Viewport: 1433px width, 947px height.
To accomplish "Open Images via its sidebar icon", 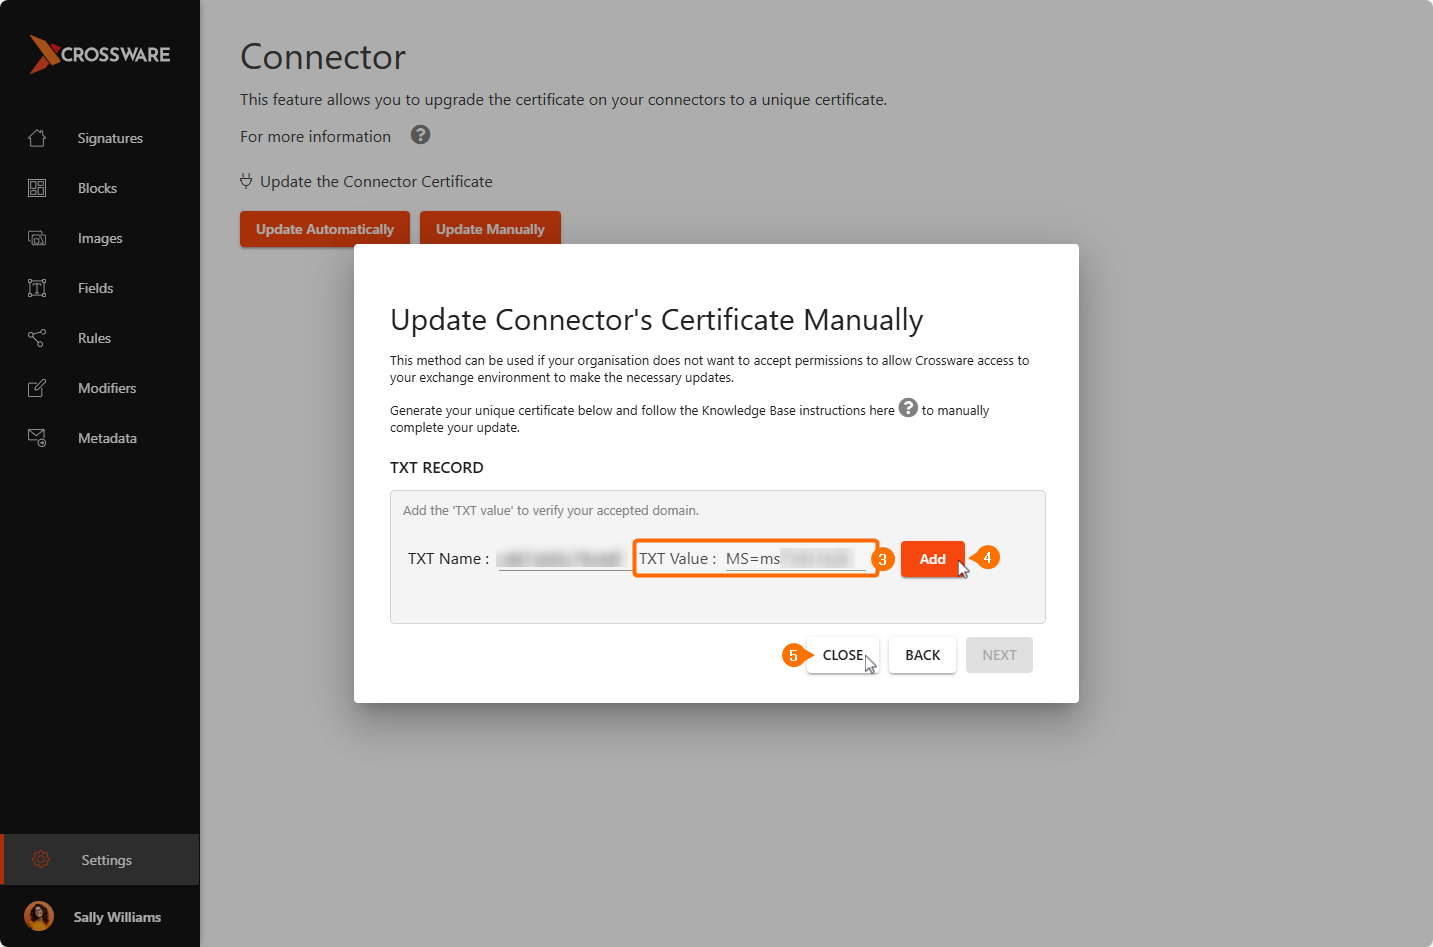I will pos(37,238).
